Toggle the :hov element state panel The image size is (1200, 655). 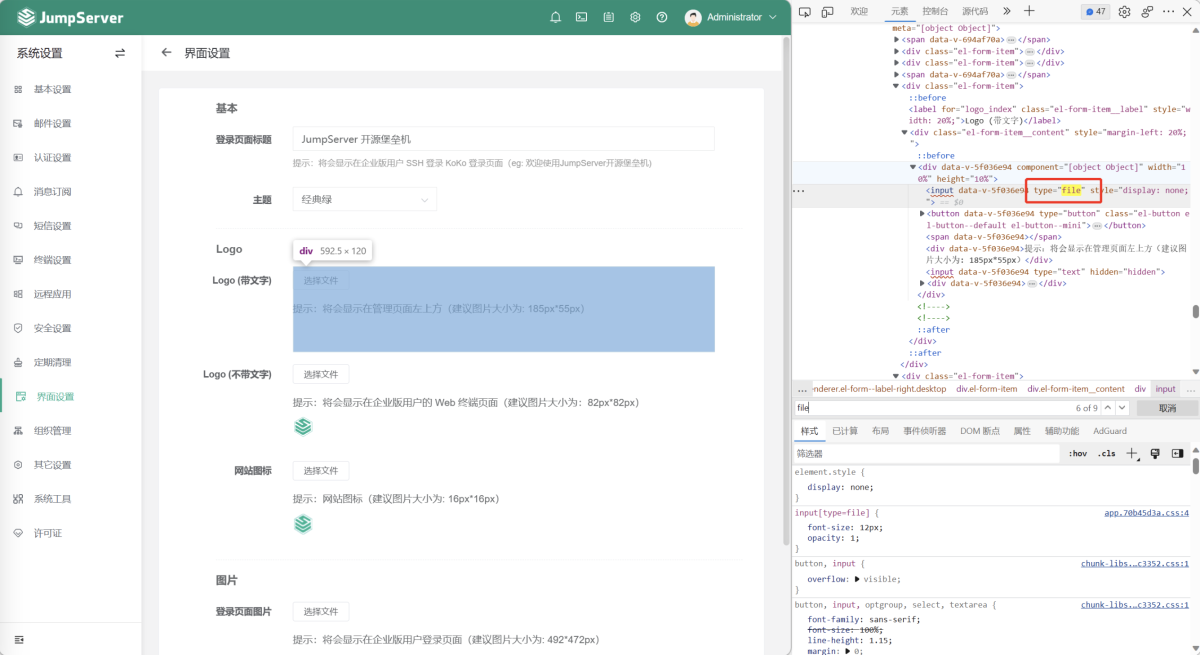point(1078,454)
